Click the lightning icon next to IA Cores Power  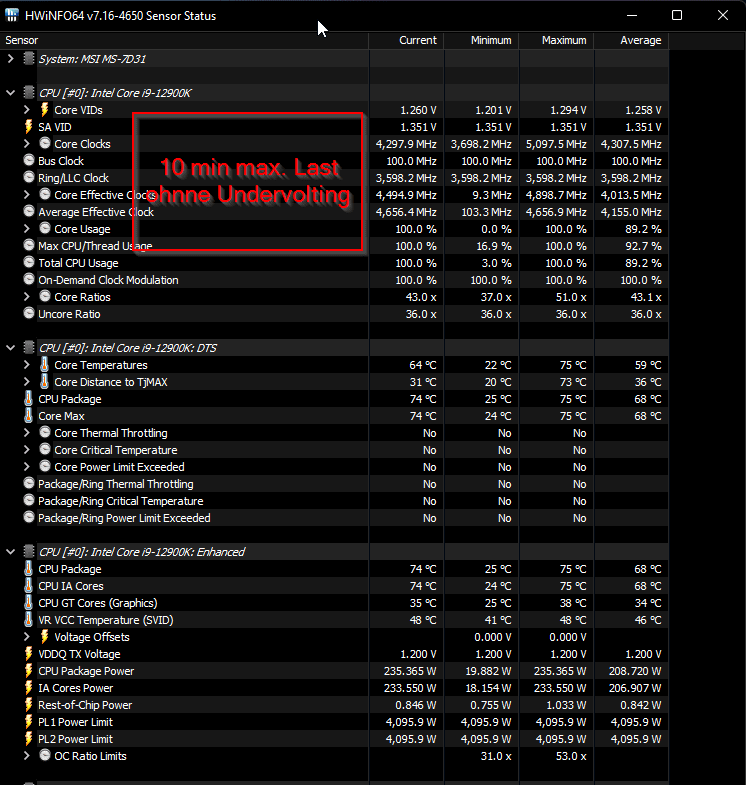(x=29, y=687)
